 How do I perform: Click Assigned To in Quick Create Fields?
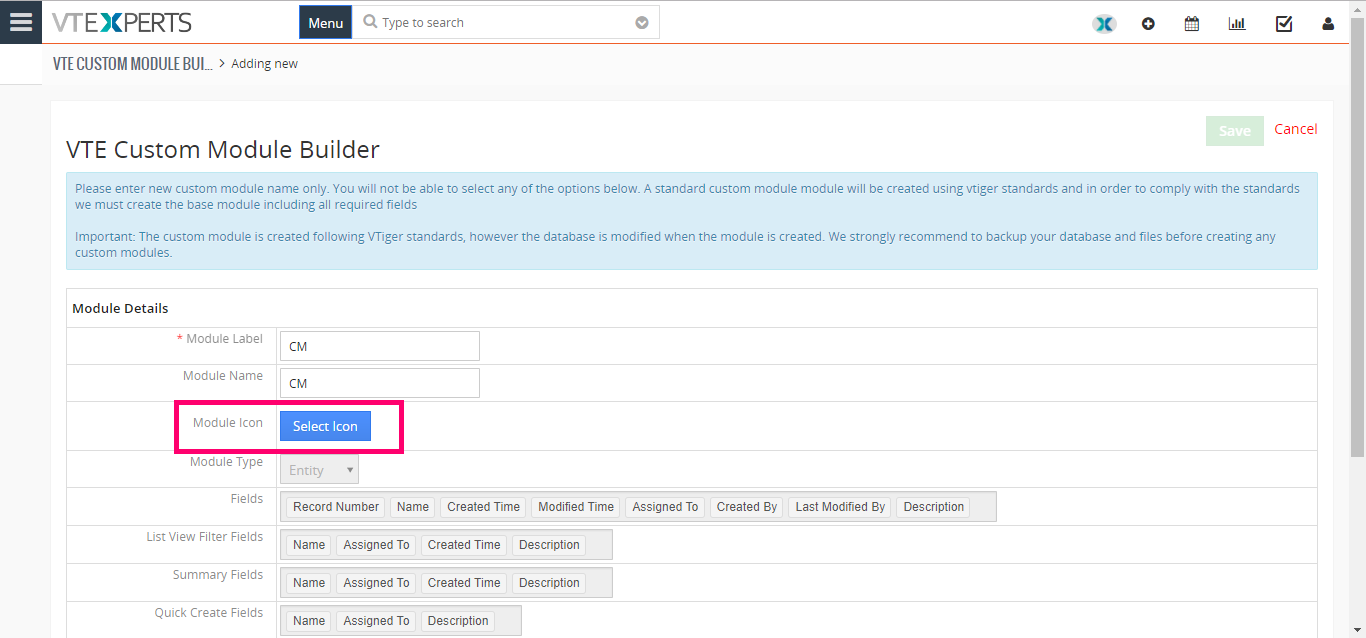click(x=376, y=621)
